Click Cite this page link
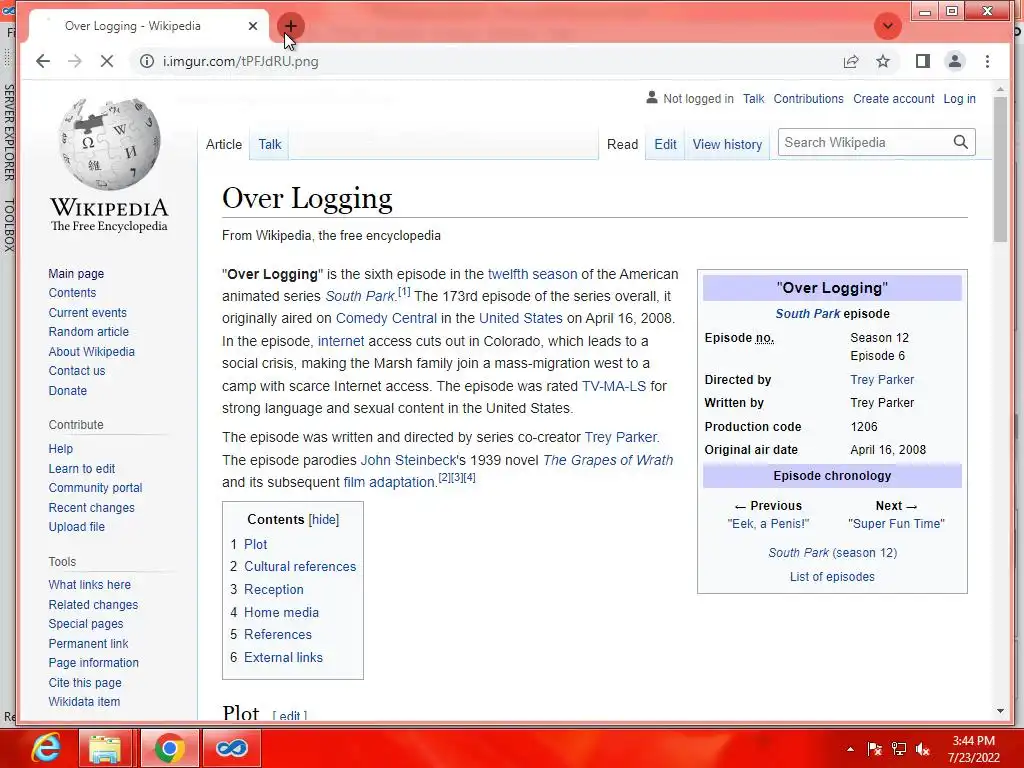The height and width of the screenshot is (768, 1024). pyautogui.click(x=85, y=682)
